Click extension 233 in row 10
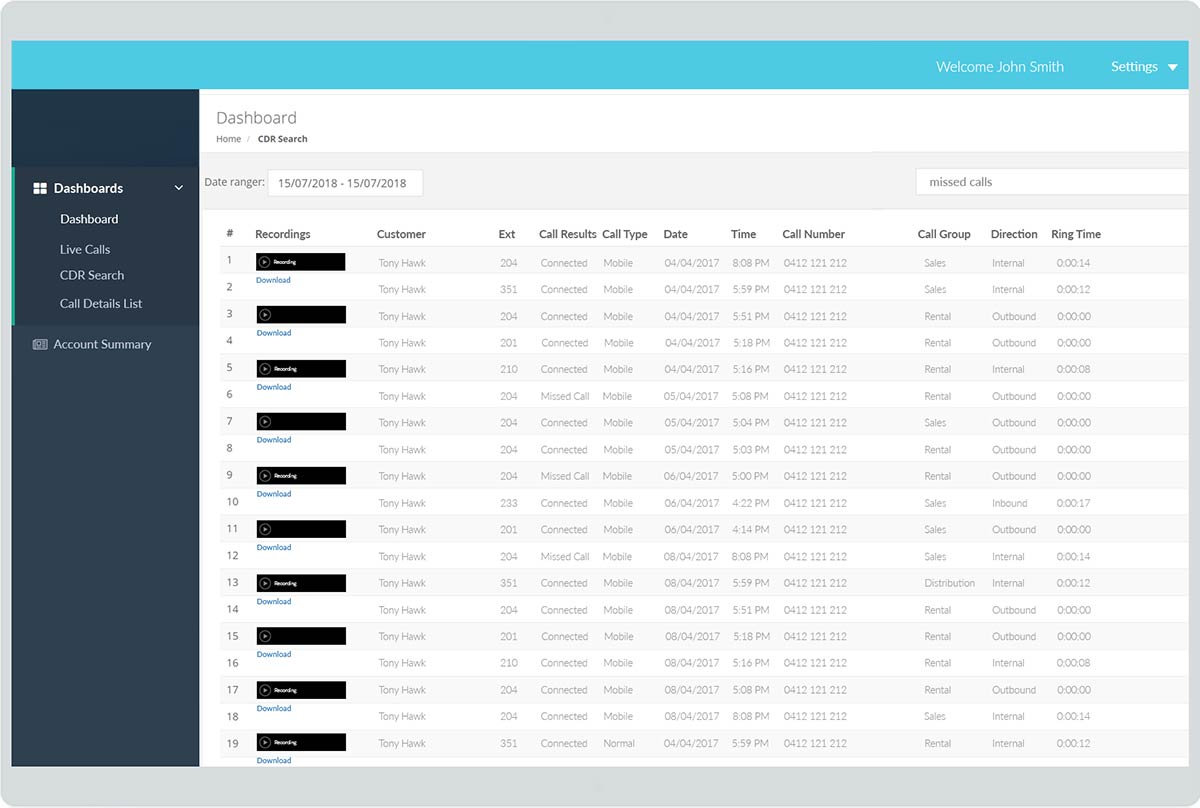The width and height of the screenshot is (1200, 808). tap(509, 503)
